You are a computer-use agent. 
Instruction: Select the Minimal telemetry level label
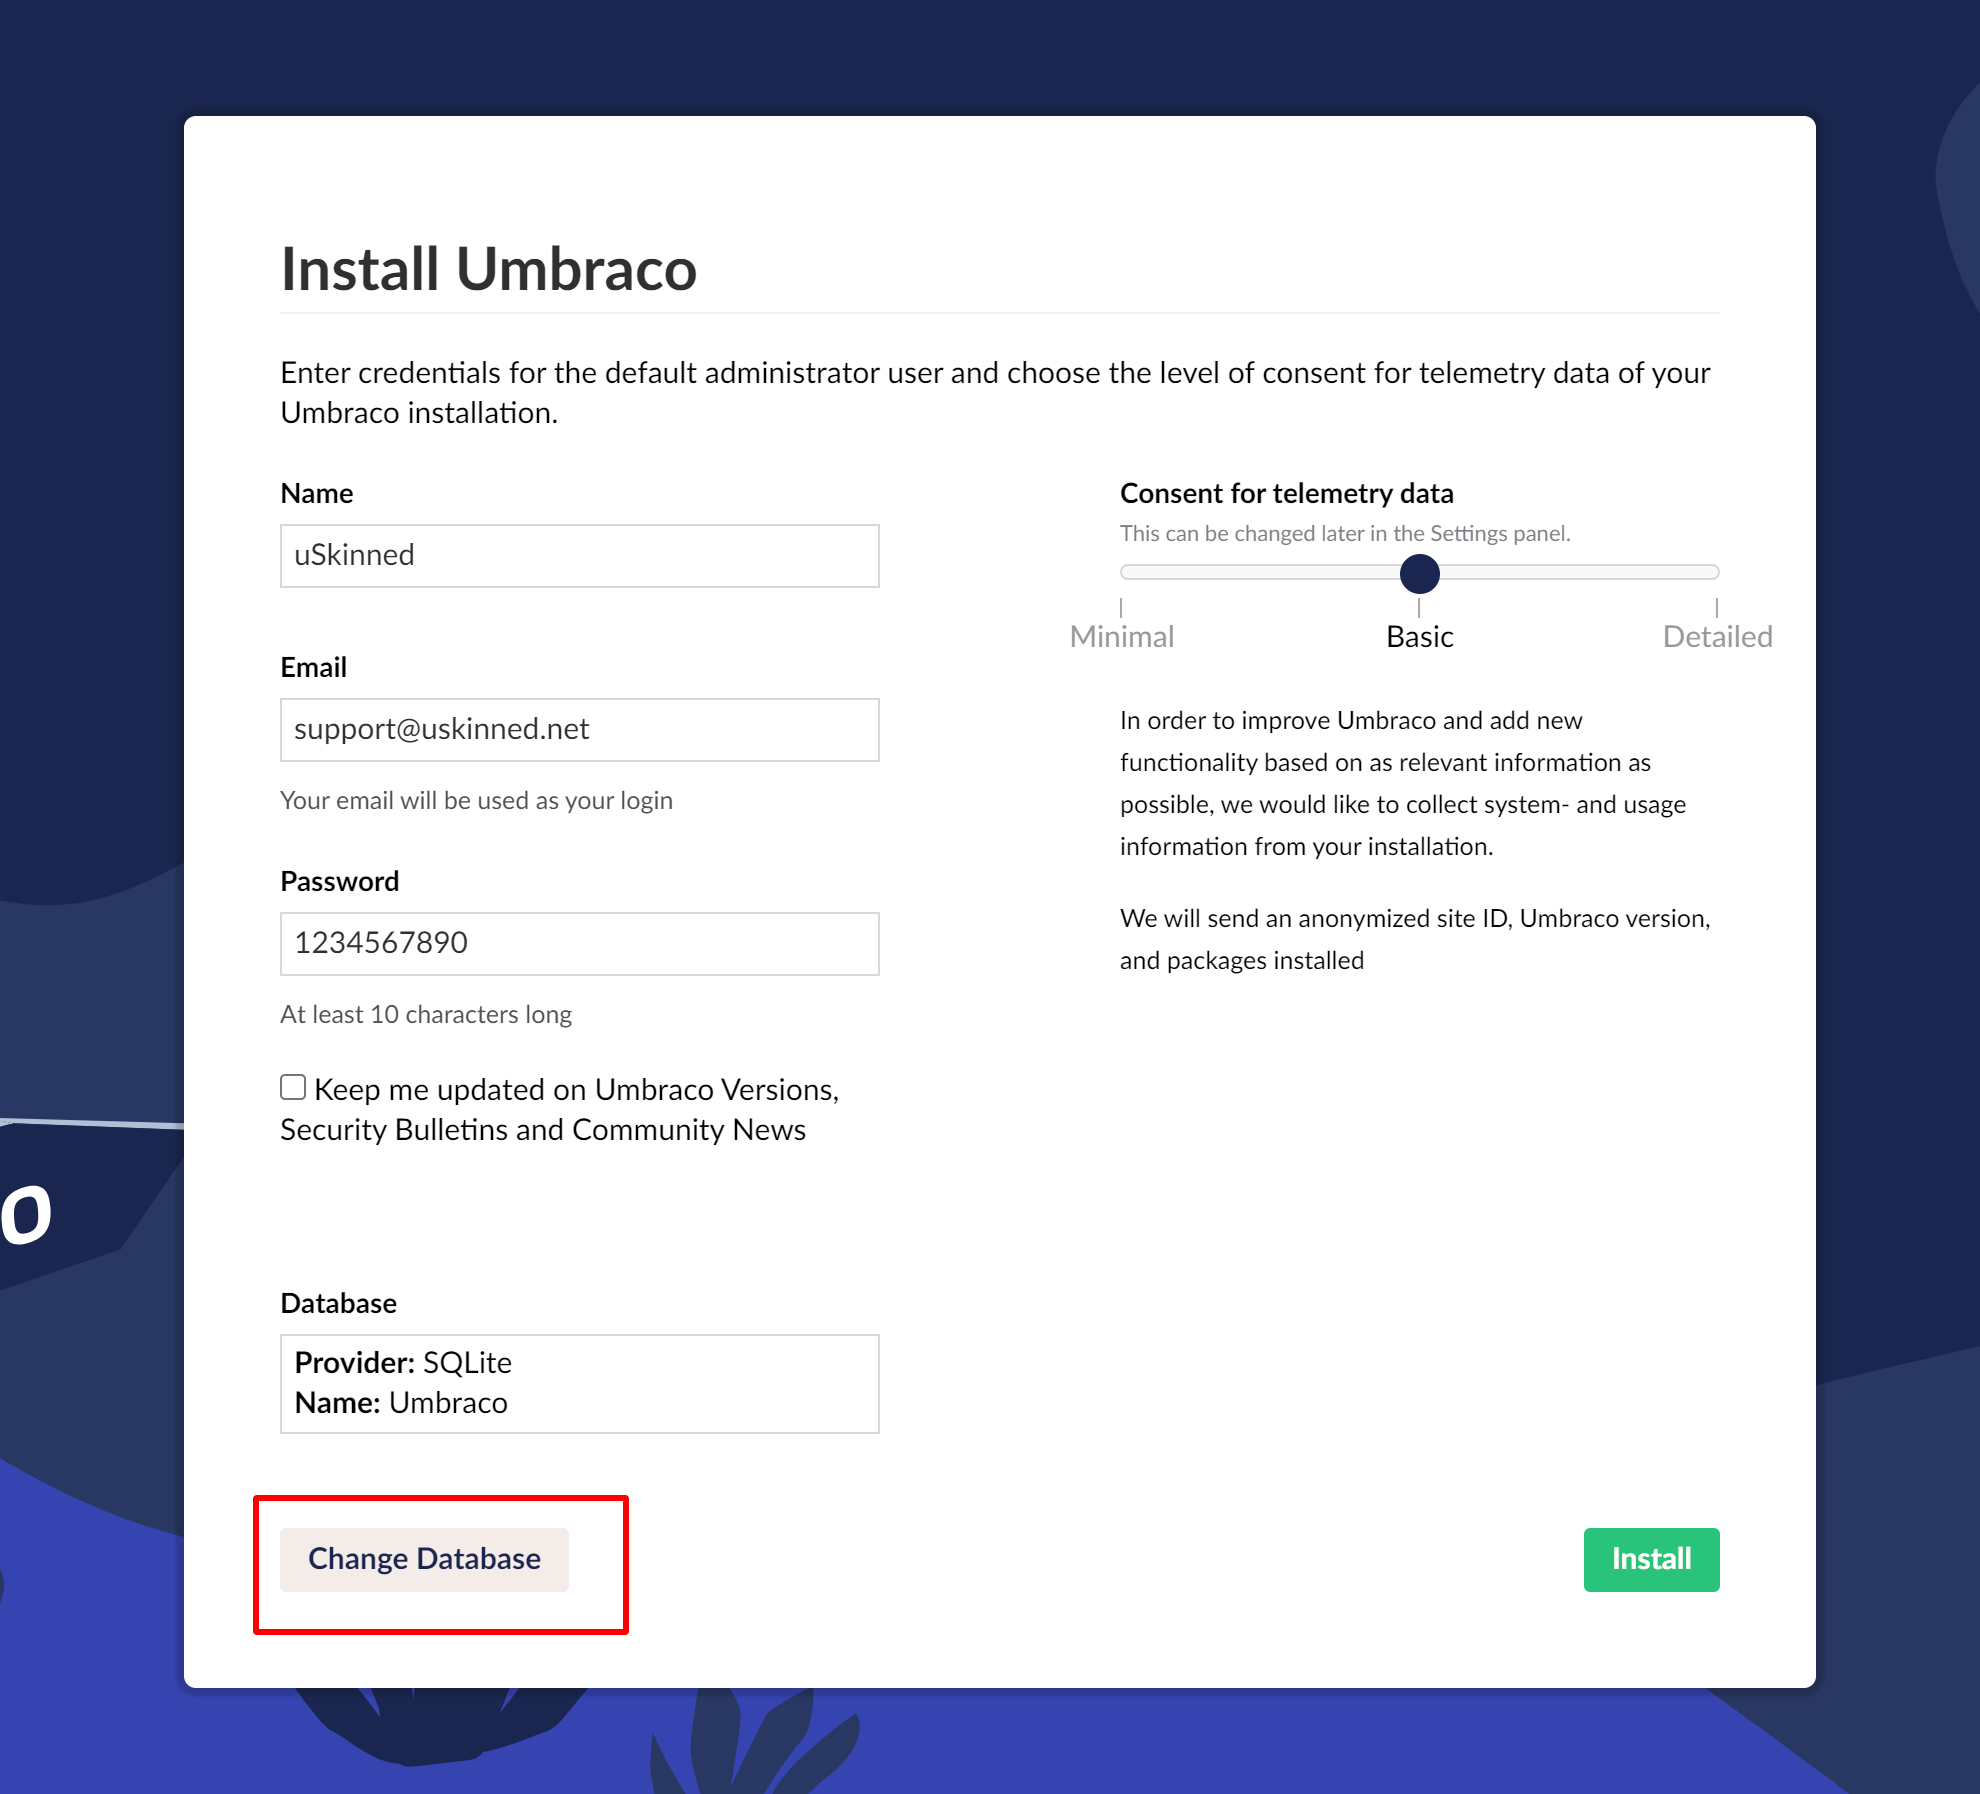coord(1122,637)
